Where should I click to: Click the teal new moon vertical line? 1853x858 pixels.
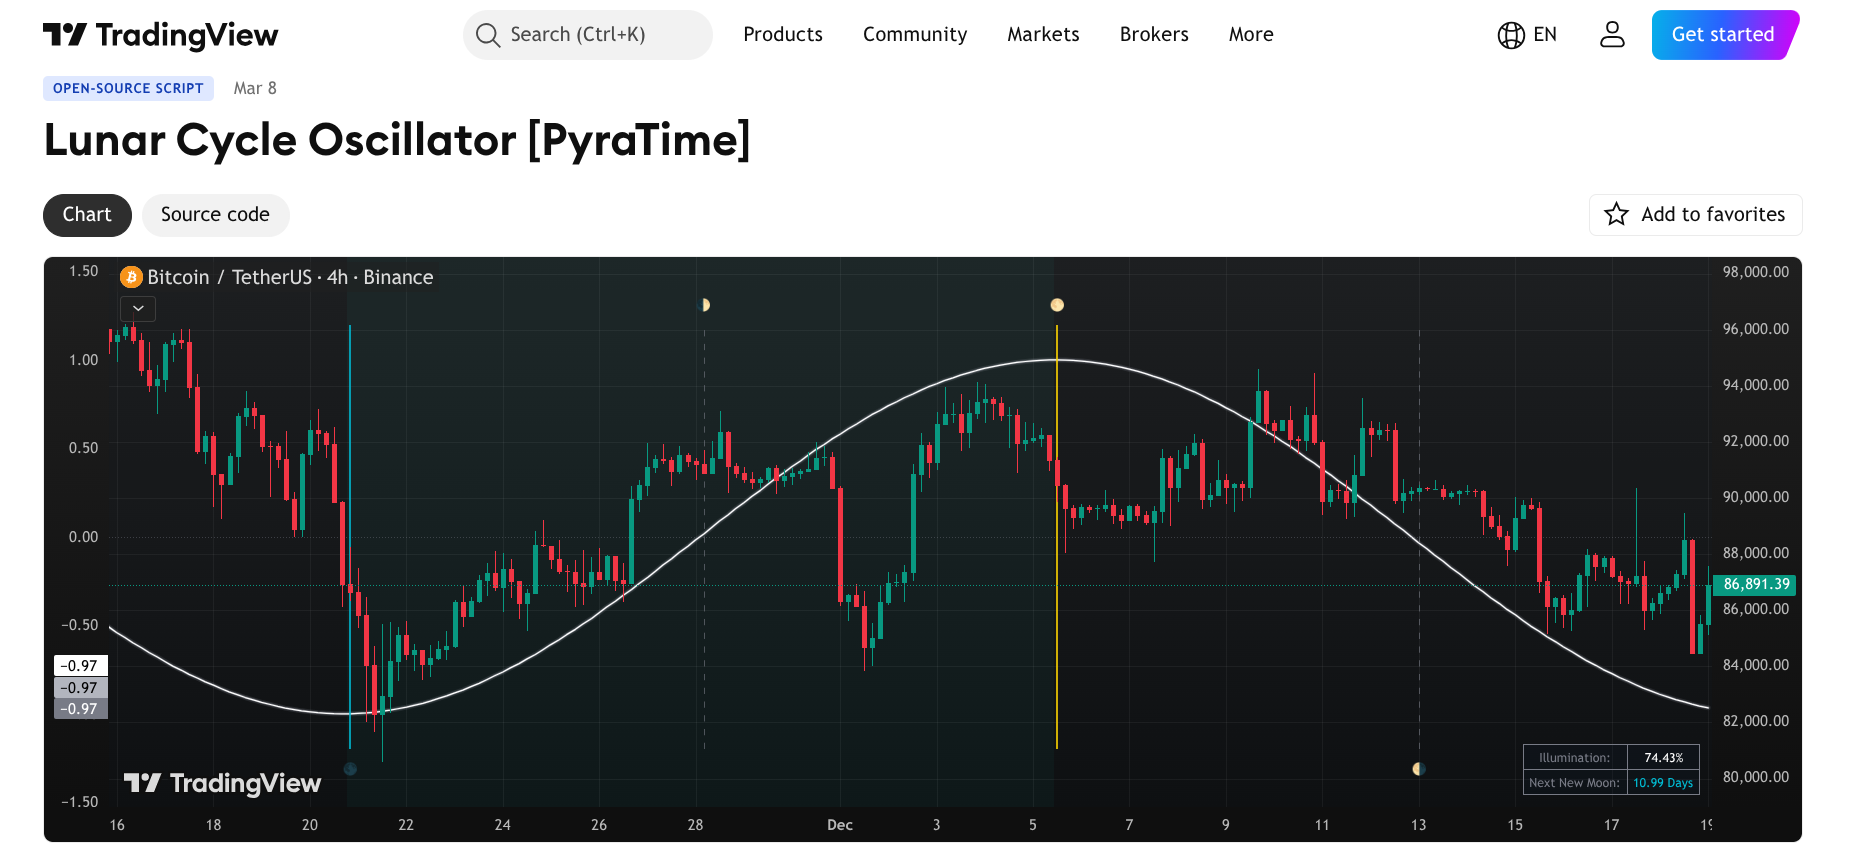tap(350, 536)
